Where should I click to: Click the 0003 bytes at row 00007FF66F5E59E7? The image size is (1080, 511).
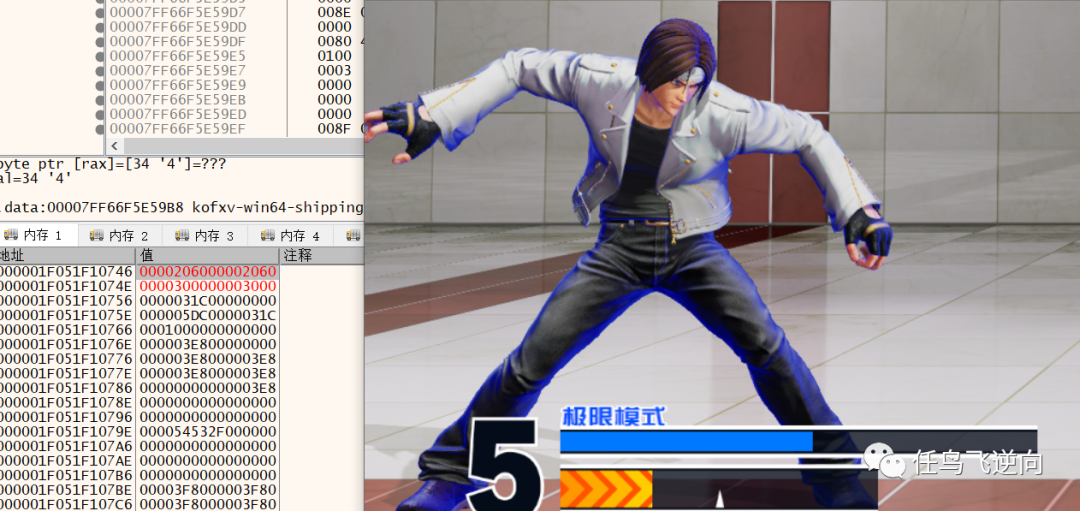pyautogui.click(x=335, y=71)
